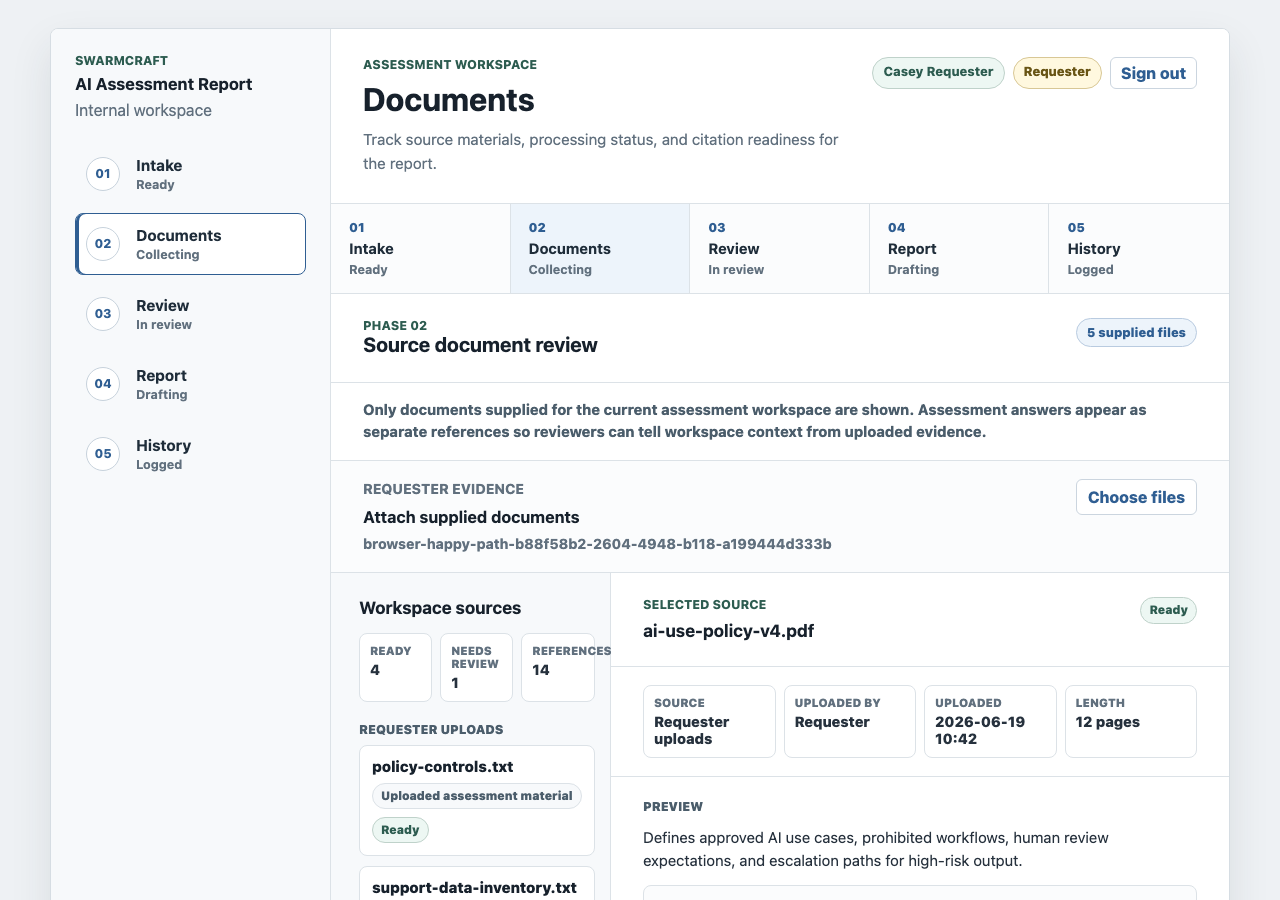Click the Source document review heading
The height and width of the screenshot is (900, 1280).
(480, 346)
